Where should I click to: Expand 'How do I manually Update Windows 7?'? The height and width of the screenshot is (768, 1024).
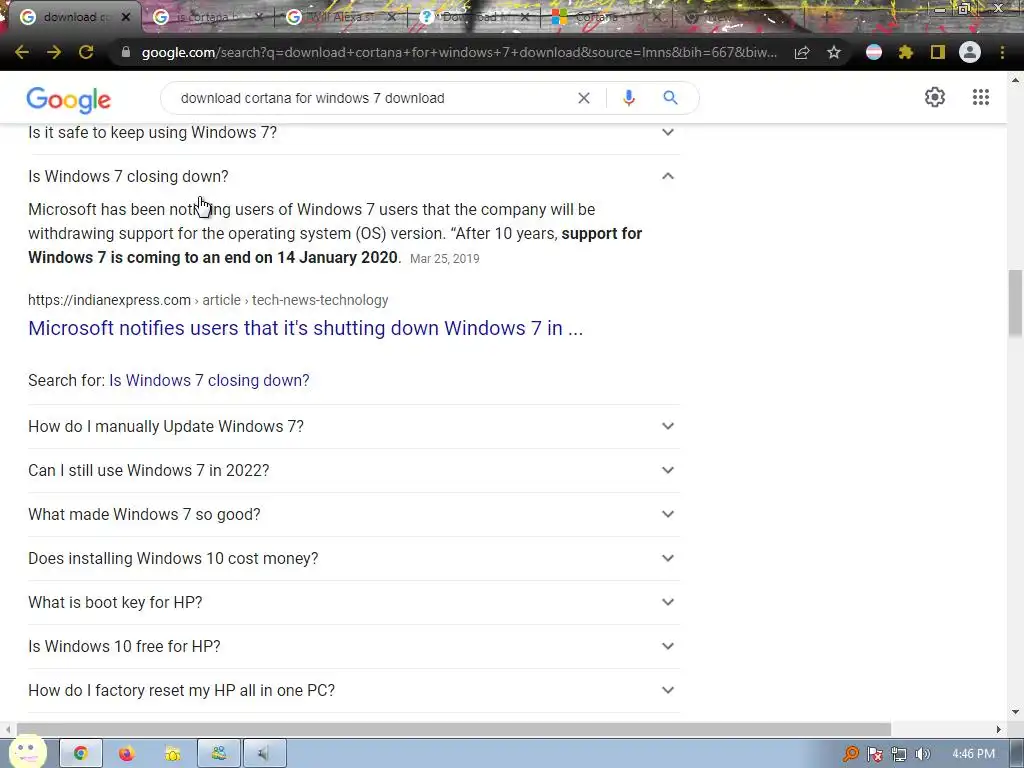pyautogui.click(x=353, y=426)
